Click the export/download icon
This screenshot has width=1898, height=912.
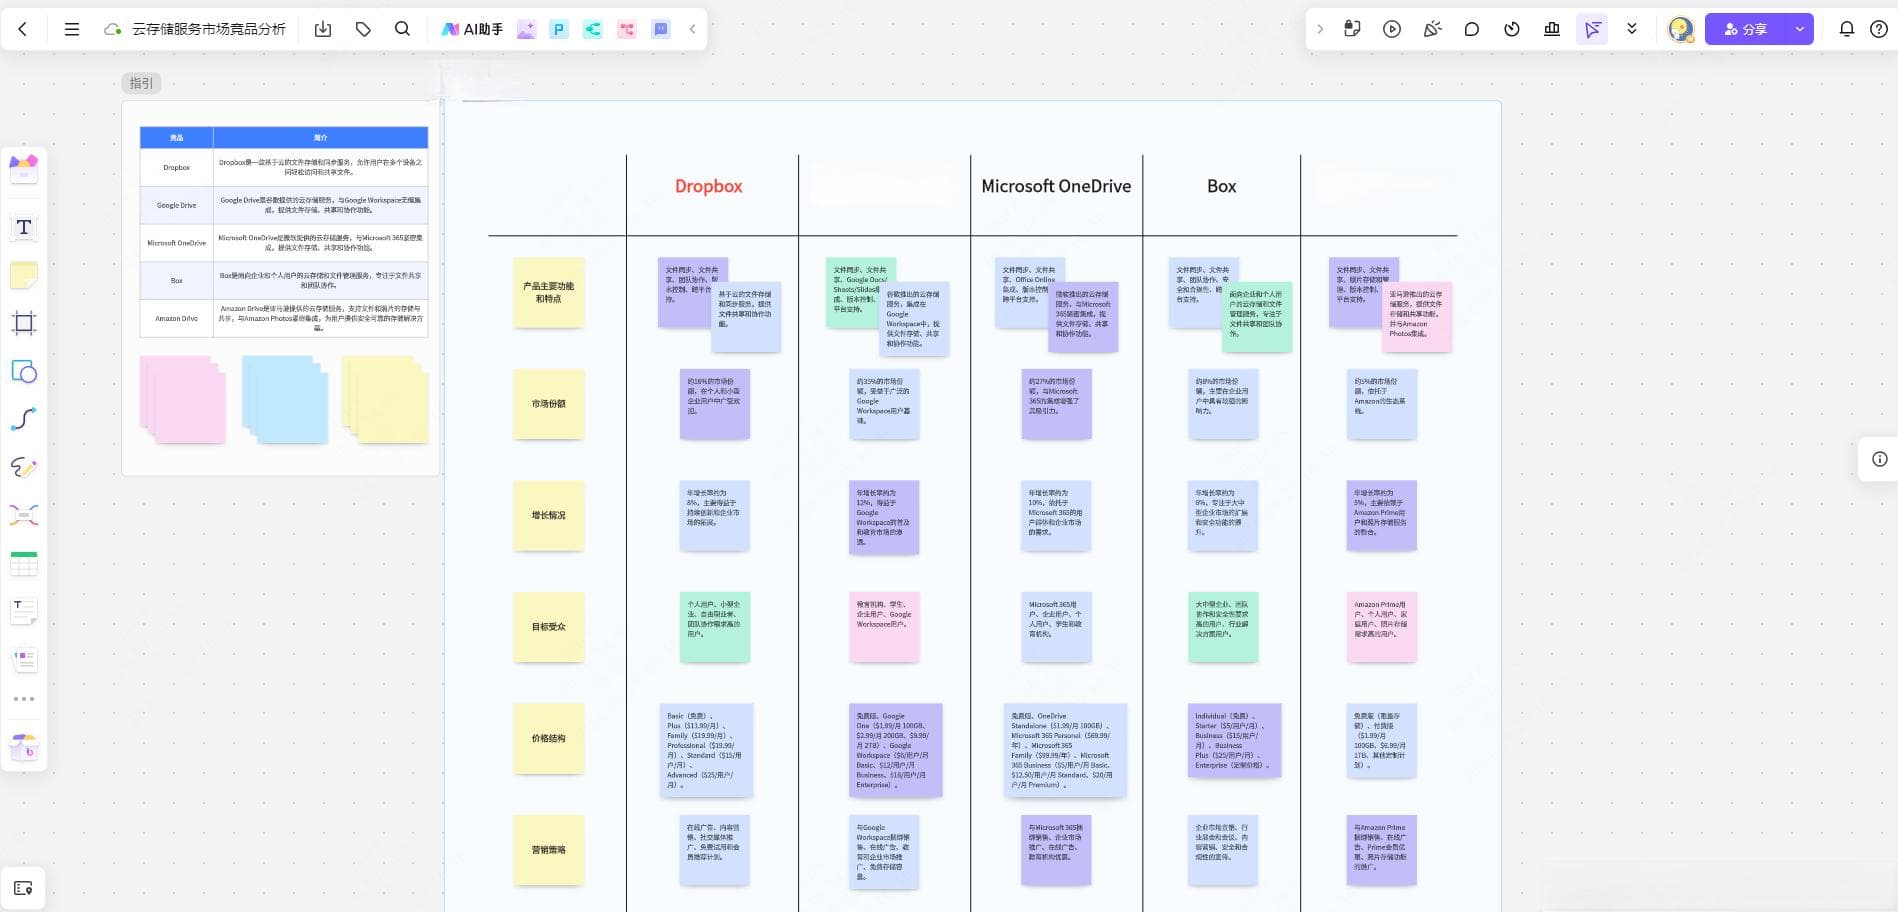tap(323, 29)
